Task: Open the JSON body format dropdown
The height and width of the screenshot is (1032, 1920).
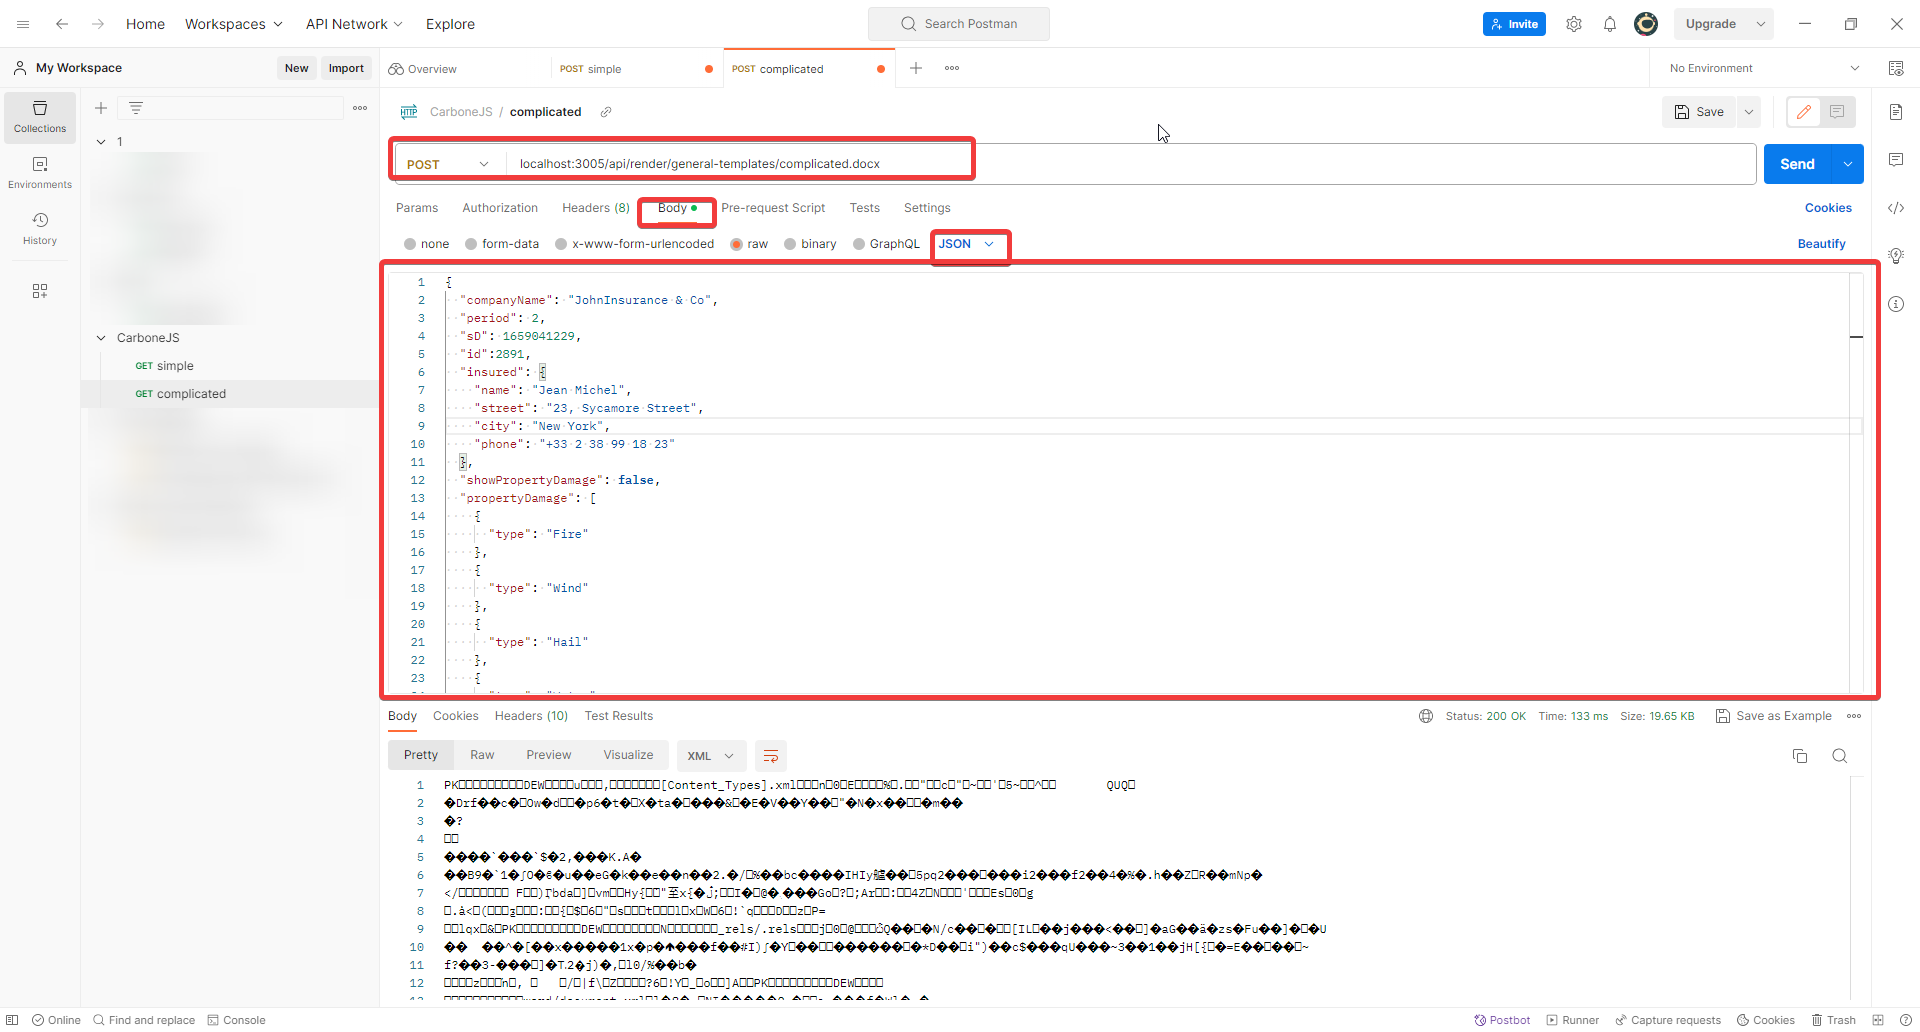Action: [968, 244]
